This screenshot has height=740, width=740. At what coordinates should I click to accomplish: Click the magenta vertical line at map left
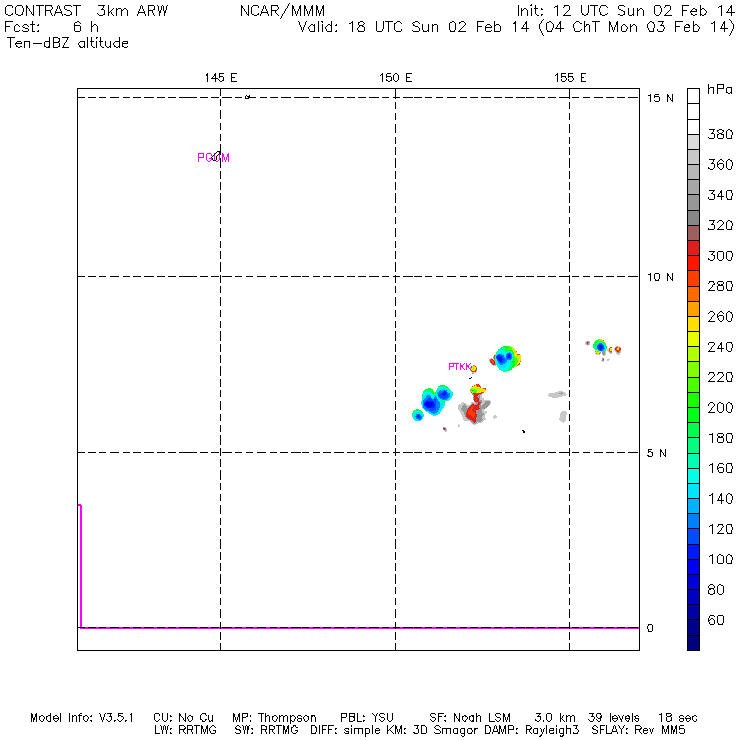tap(81, 566)
